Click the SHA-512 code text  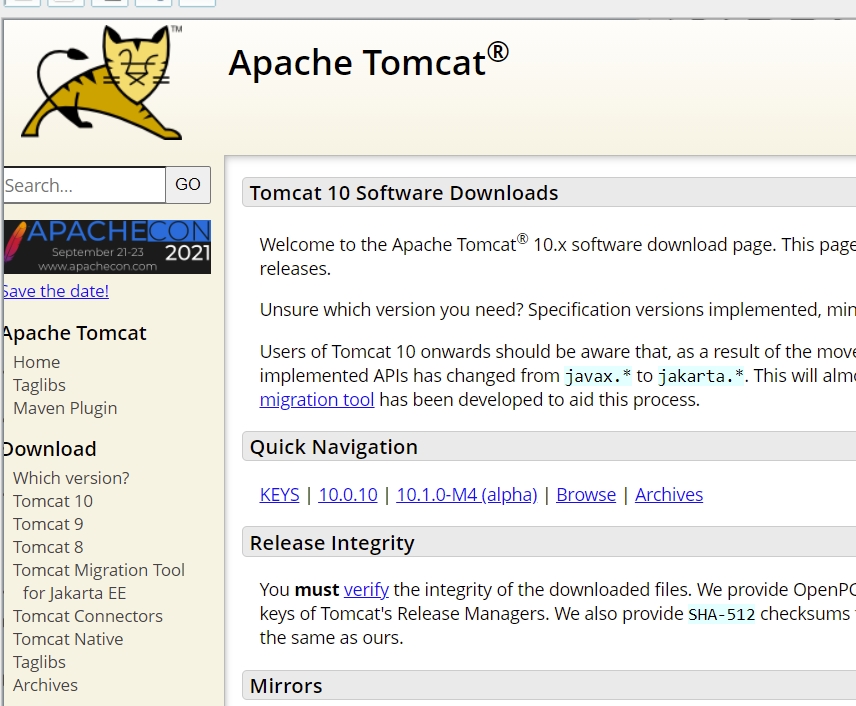(x=721, y=614)
